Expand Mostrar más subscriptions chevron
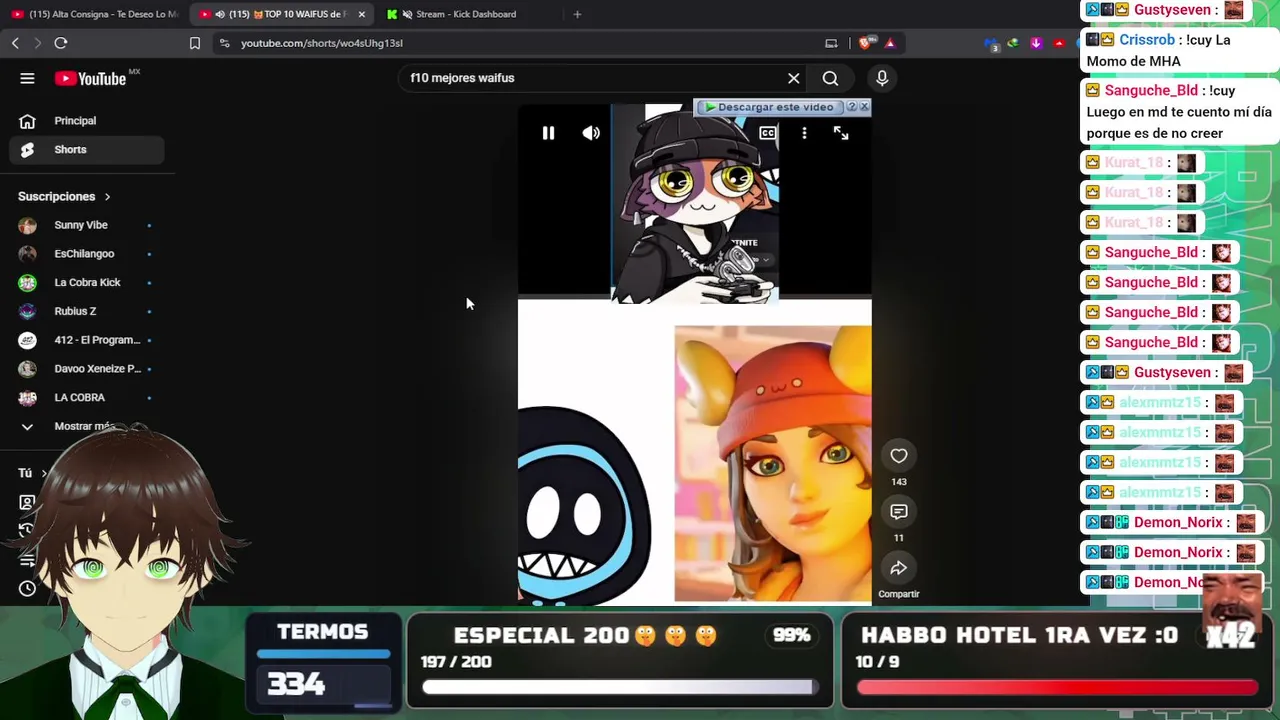 tap(27, 427)
